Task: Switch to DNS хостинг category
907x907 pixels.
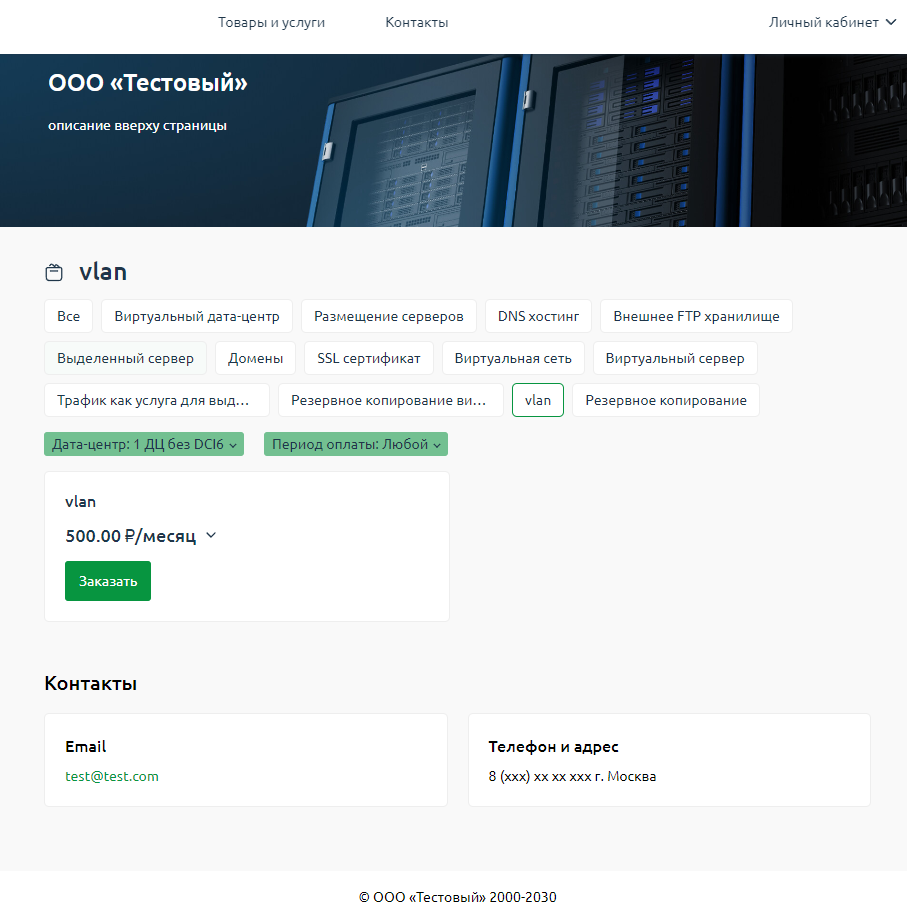Action: coord(538,316)
